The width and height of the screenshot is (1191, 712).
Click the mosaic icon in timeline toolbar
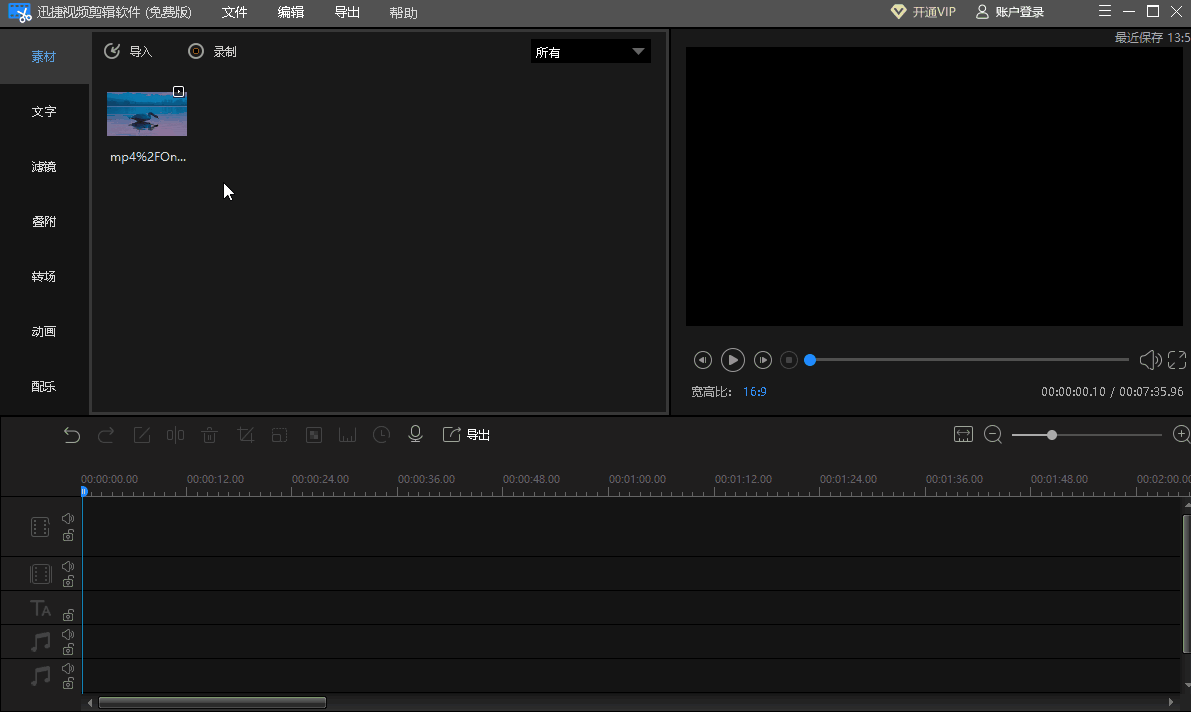pyautogui.click(x=314, y=435)
